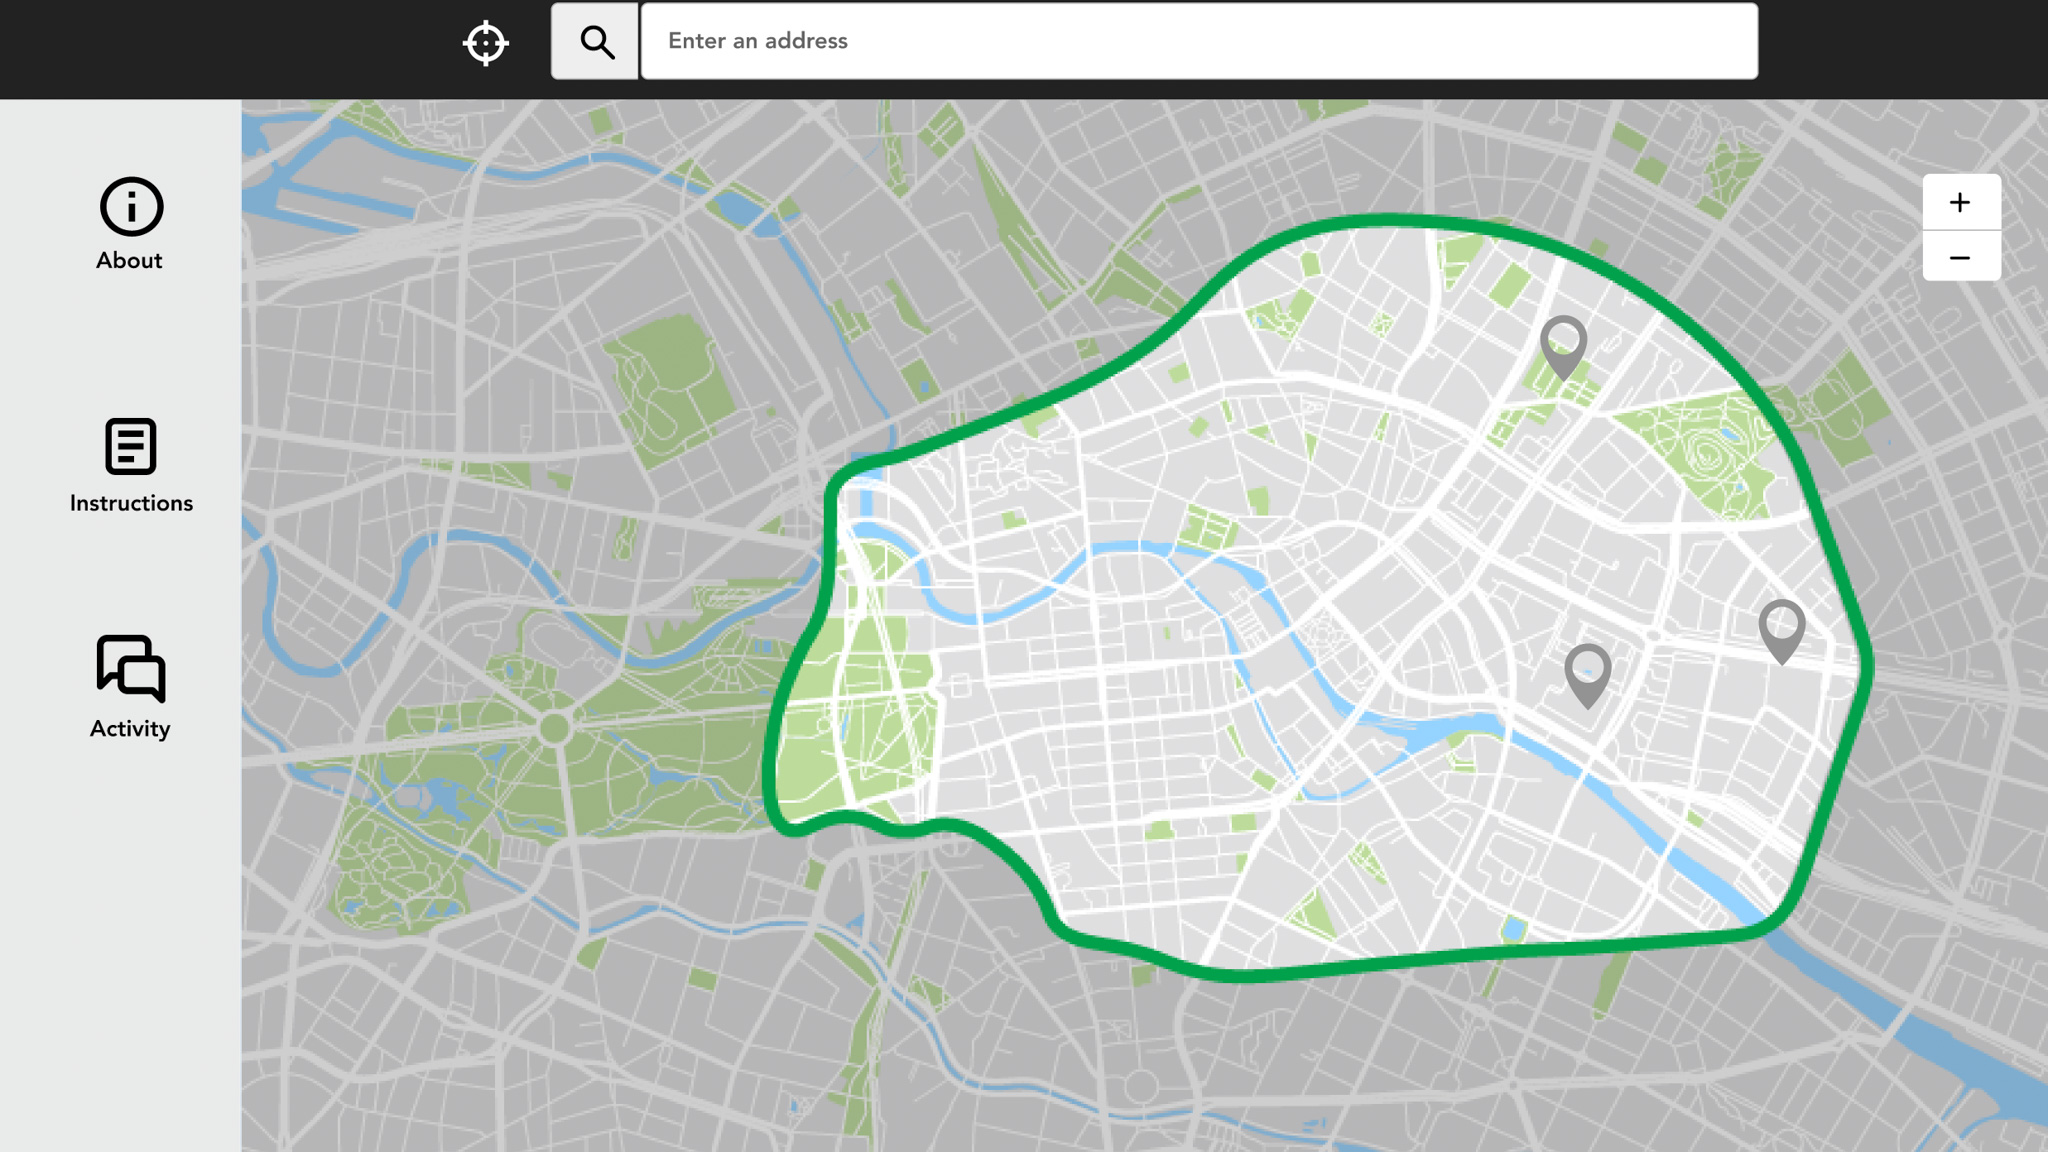Click the magnifying glass search button
This screenshot has height=1152, width=2048.
click(595, 41)
